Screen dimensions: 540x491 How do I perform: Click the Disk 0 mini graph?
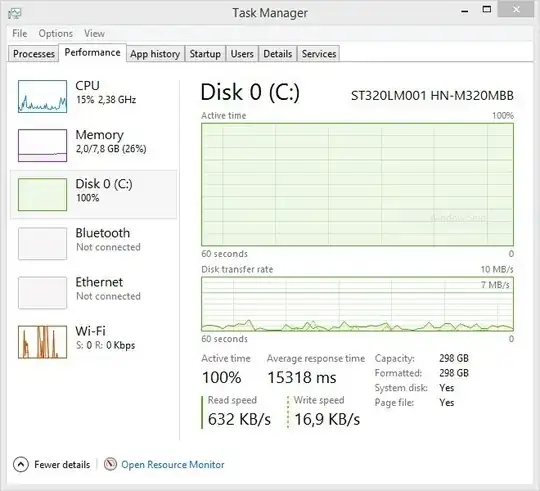pyautogui.click(x=42, y=194)
